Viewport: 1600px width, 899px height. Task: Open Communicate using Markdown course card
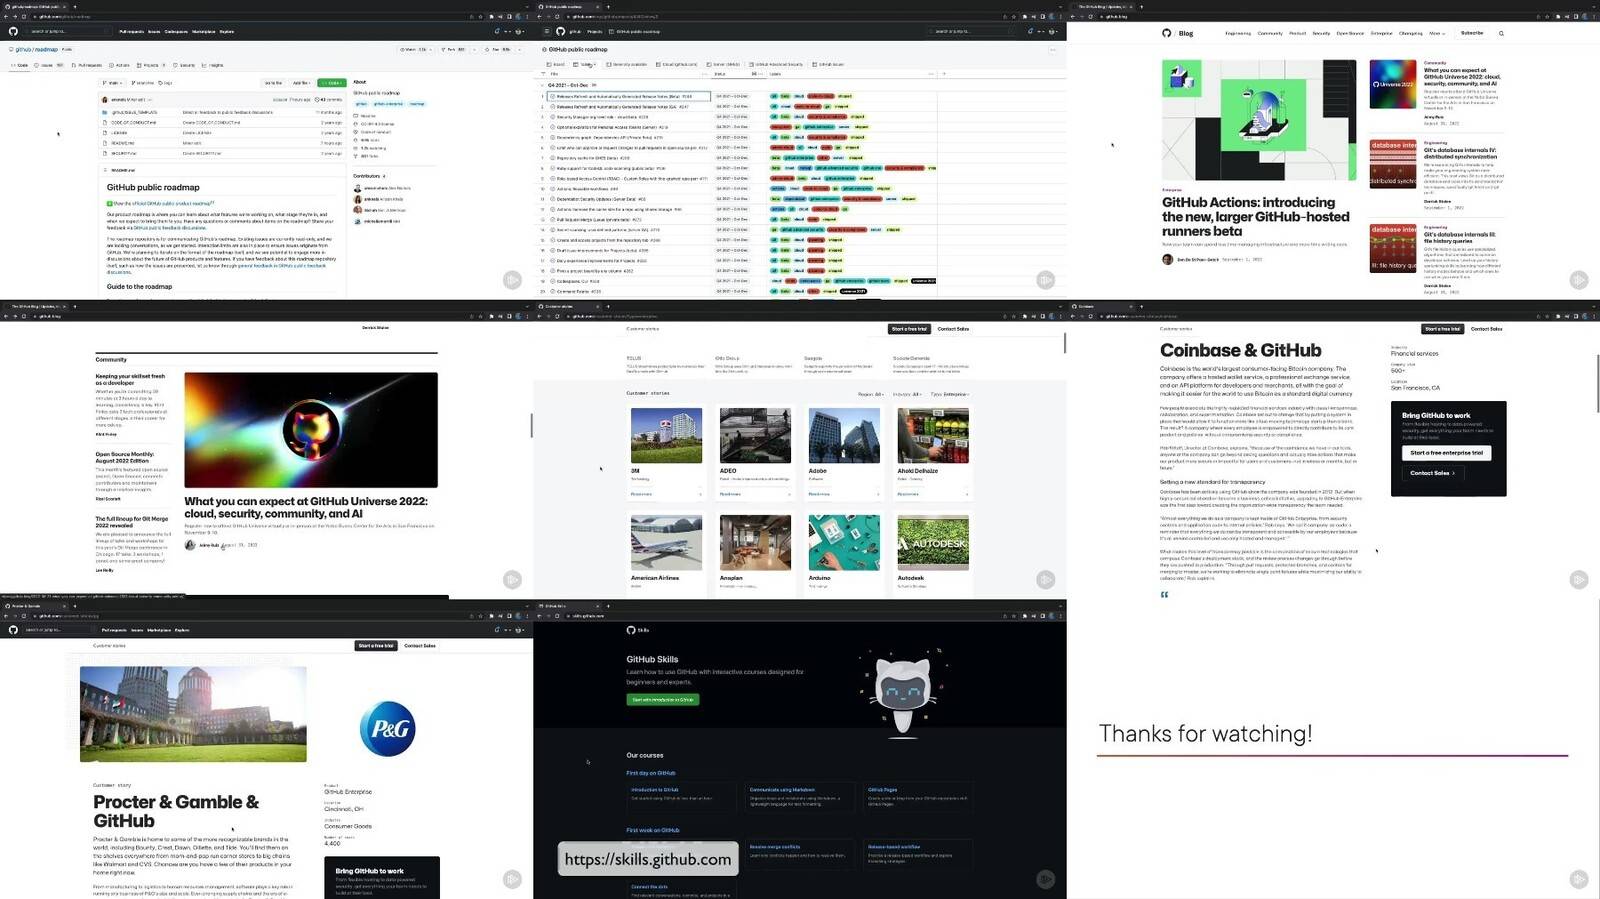pos(802,797)
